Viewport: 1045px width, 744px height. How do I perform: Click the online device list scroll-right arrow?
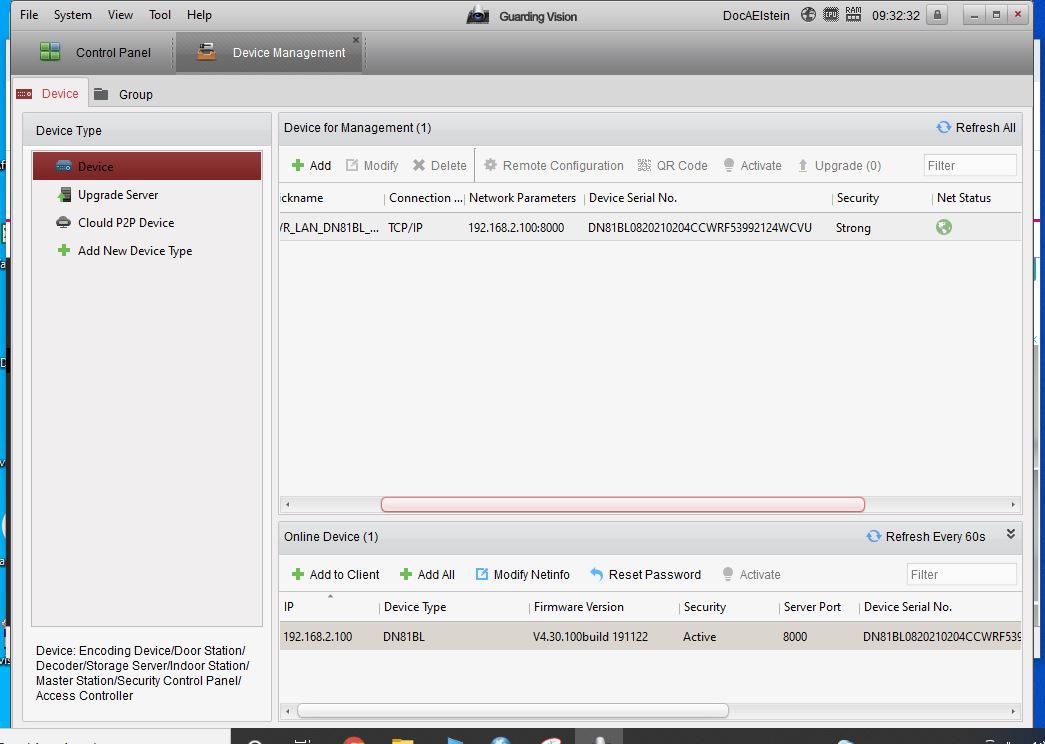click(1013, 711)
